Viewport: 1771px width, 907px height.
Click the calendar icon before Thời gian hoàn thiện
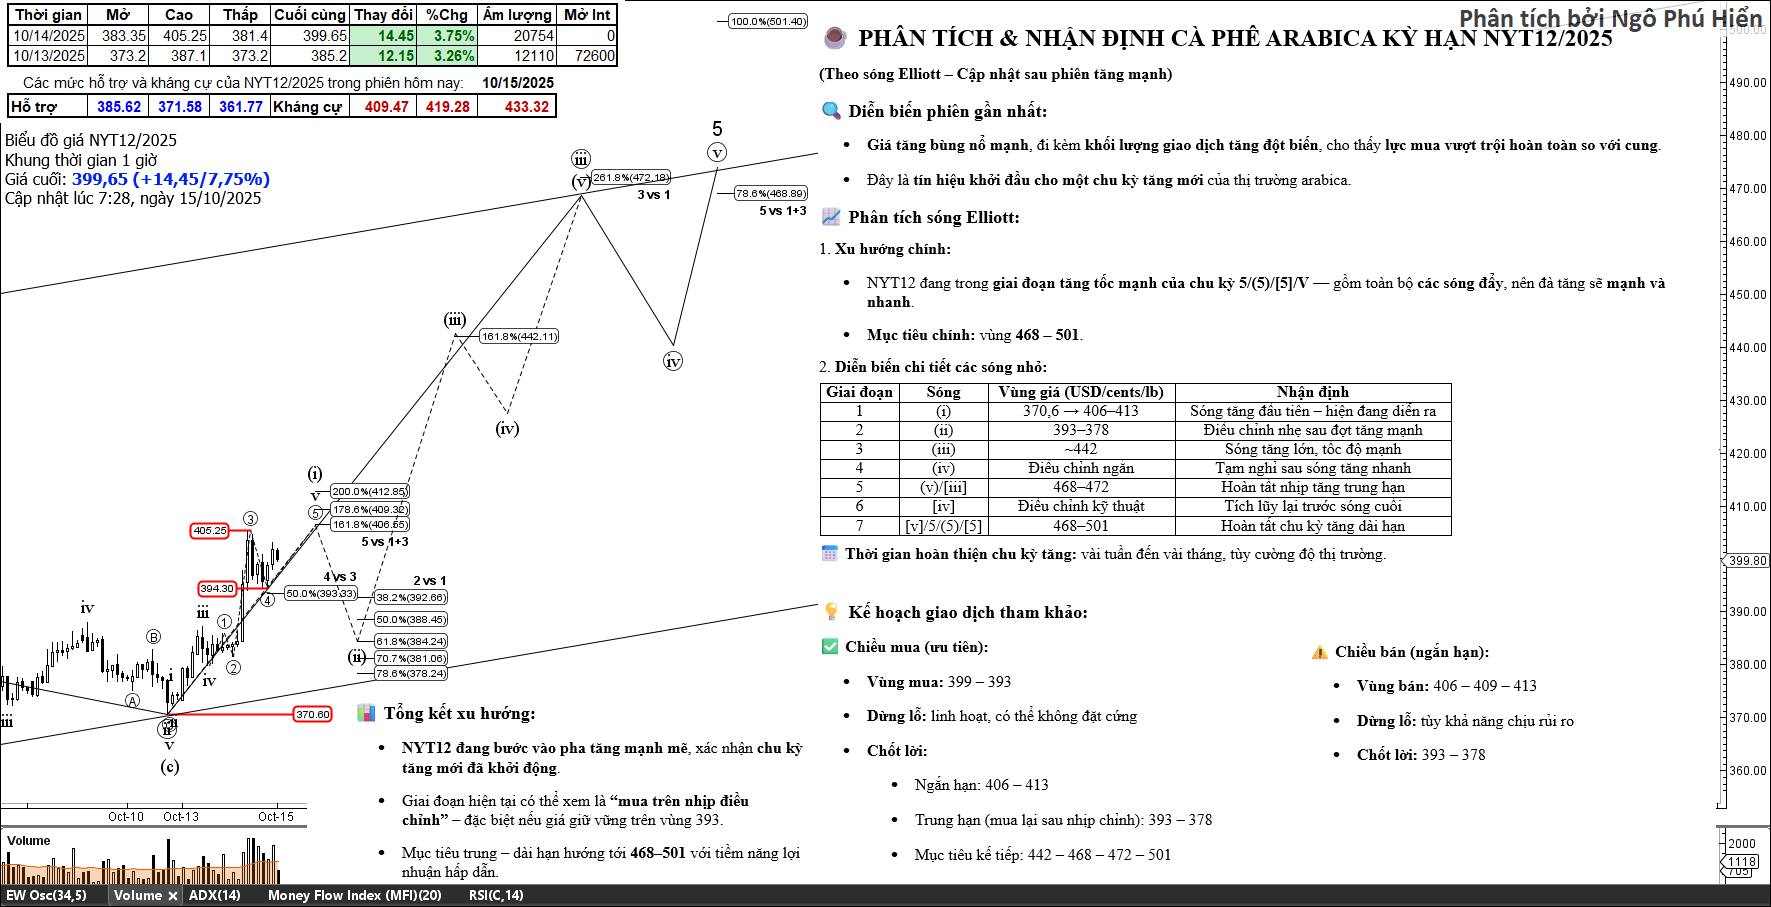click(x=829, y=554)
